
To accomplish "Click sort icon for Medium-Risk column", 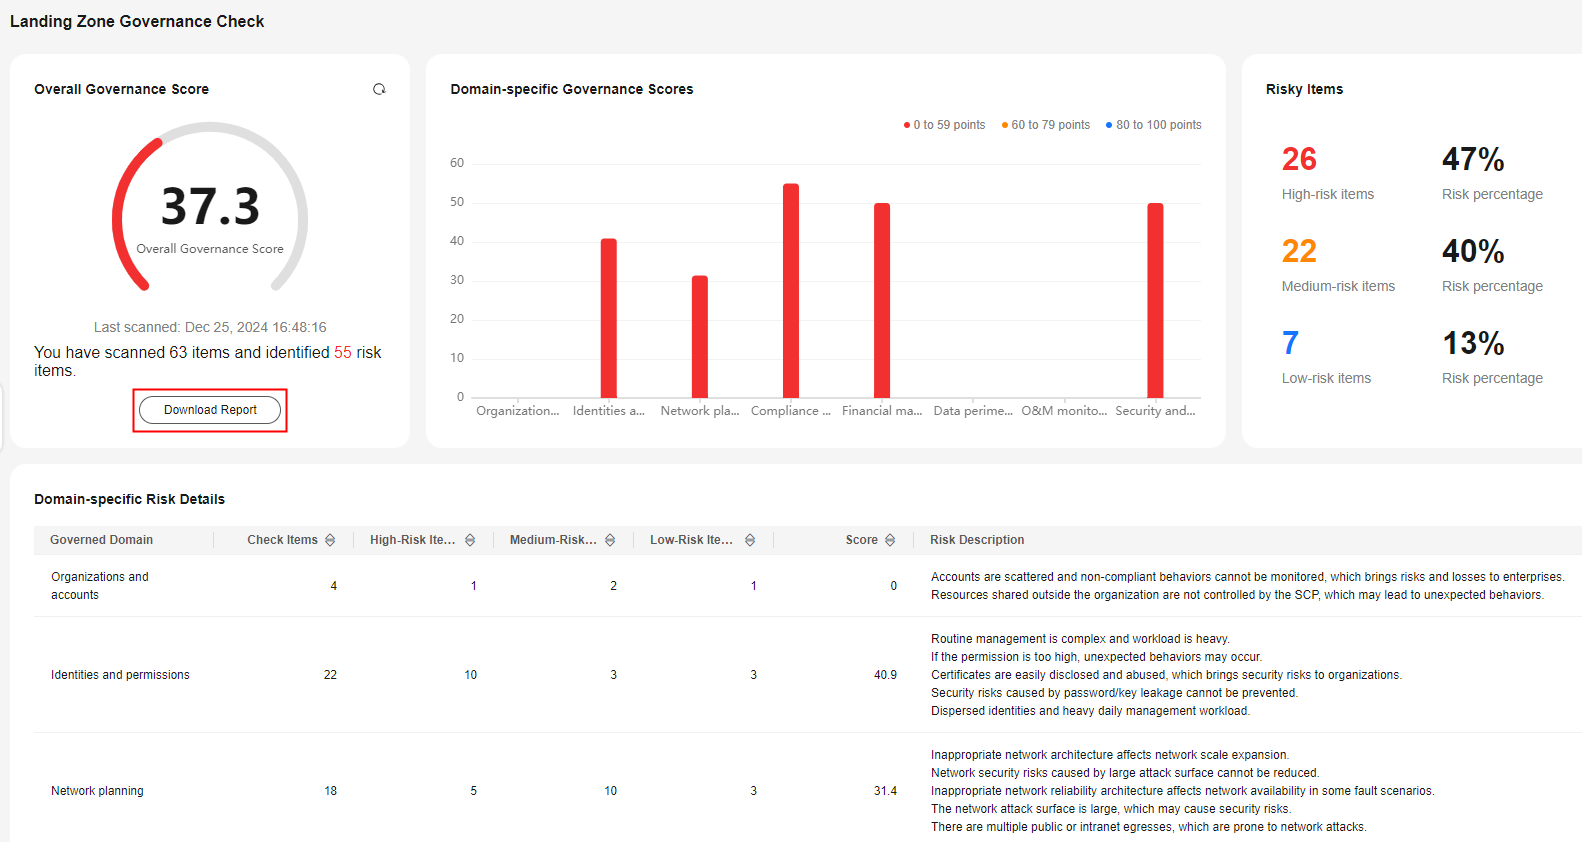I will pos(610,540).
